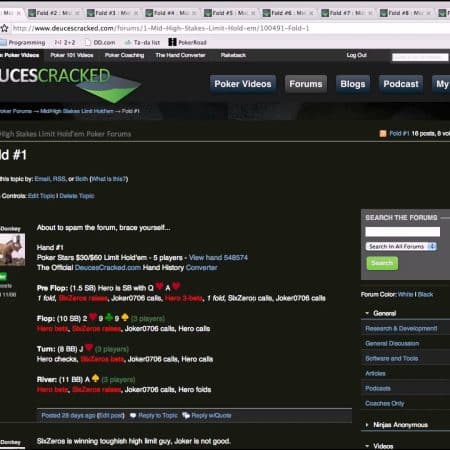Open the 2+2 bookmark
Viewport: 450px width, 450px height.
click(x=65, y=43)
